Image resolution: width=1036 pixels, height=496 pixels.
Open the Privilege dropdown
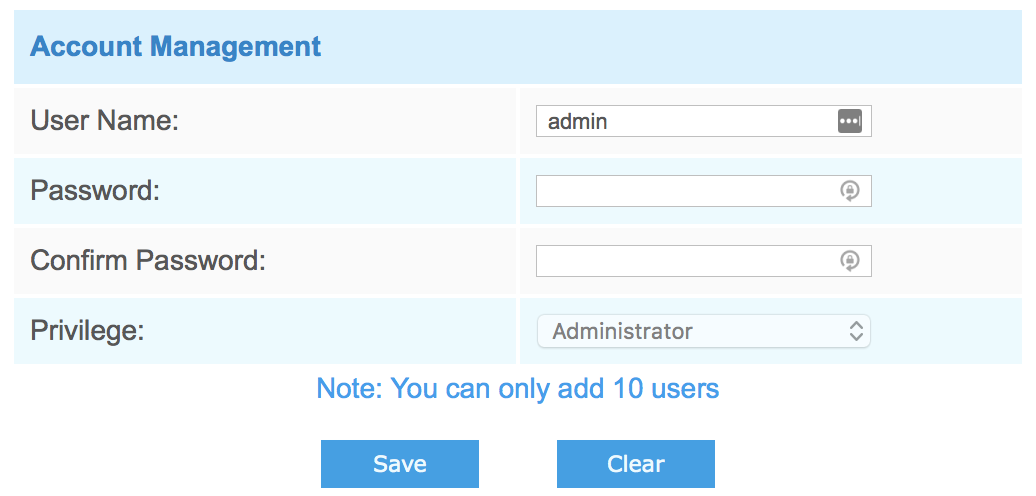(703, 331)
